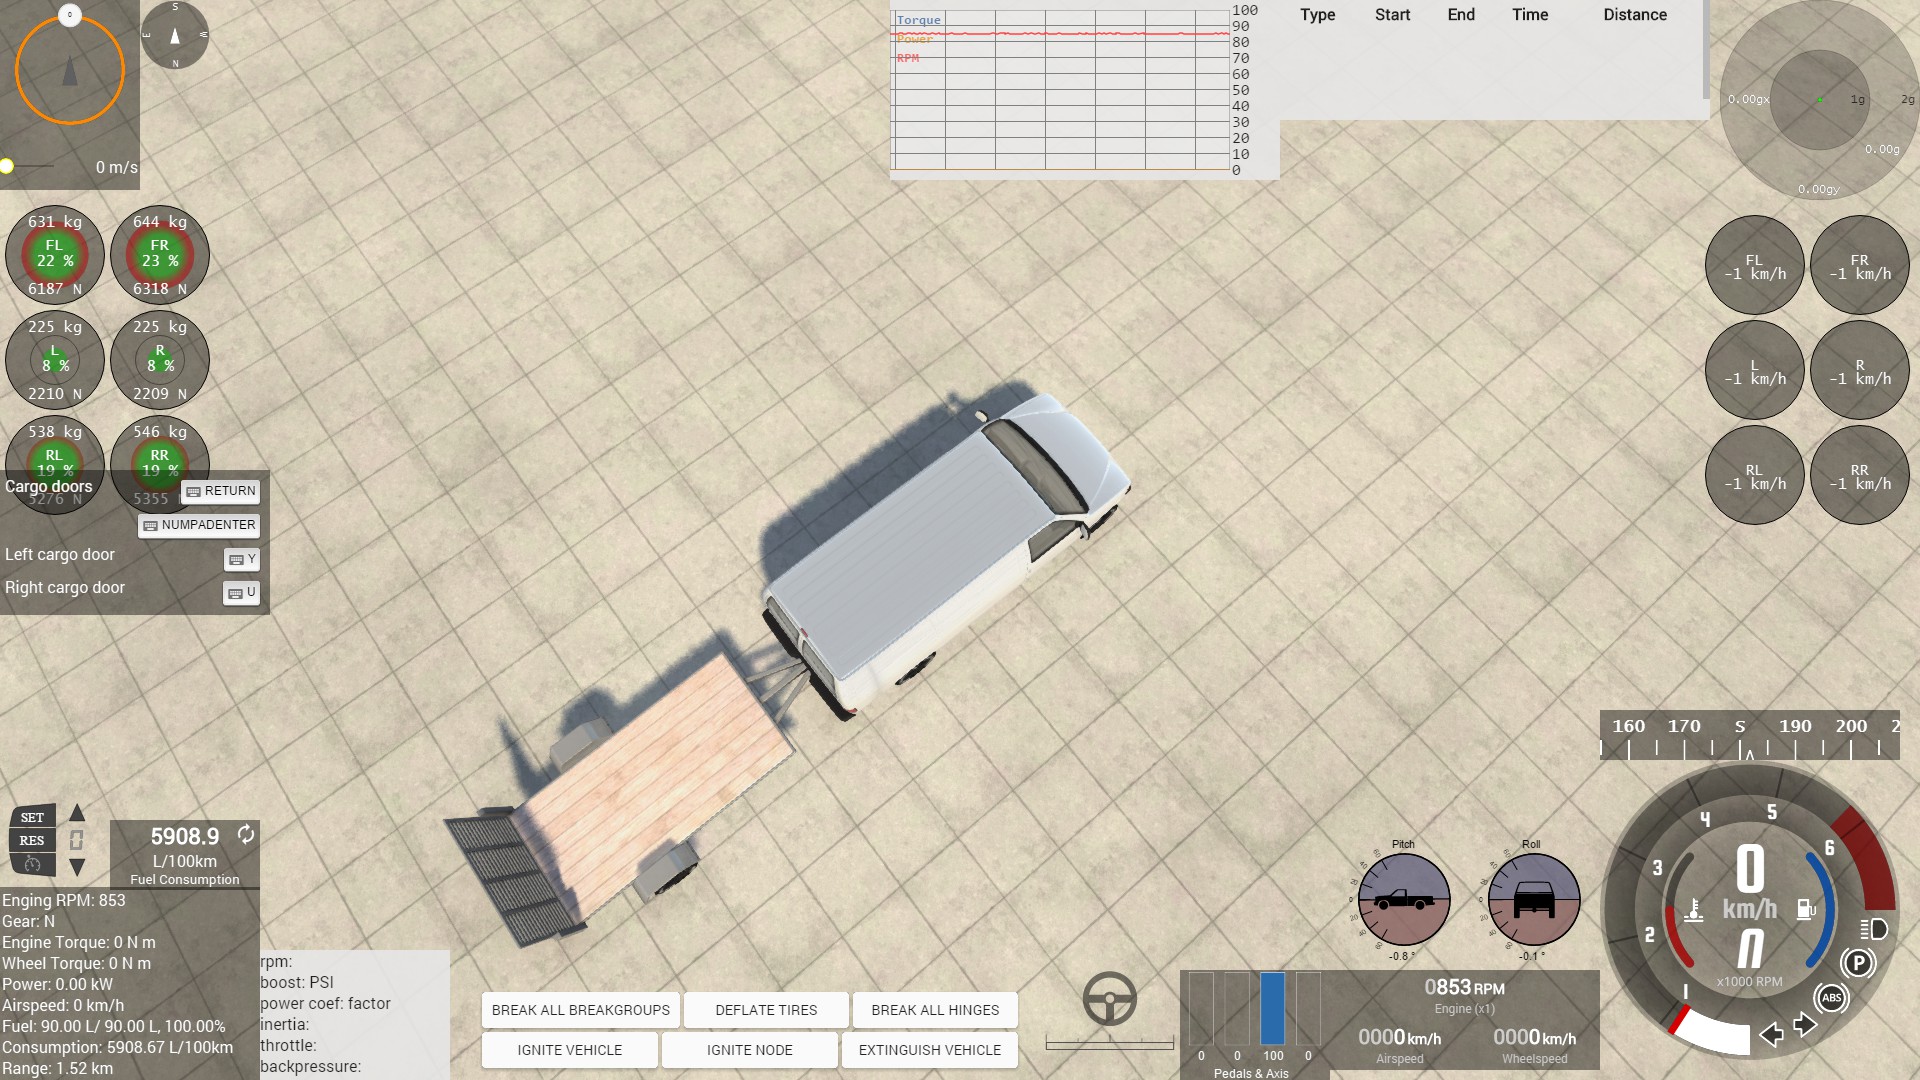Click the FR tire weight gauge (644 kg)
The image size is (1920, 1080).
click(160, 255)
